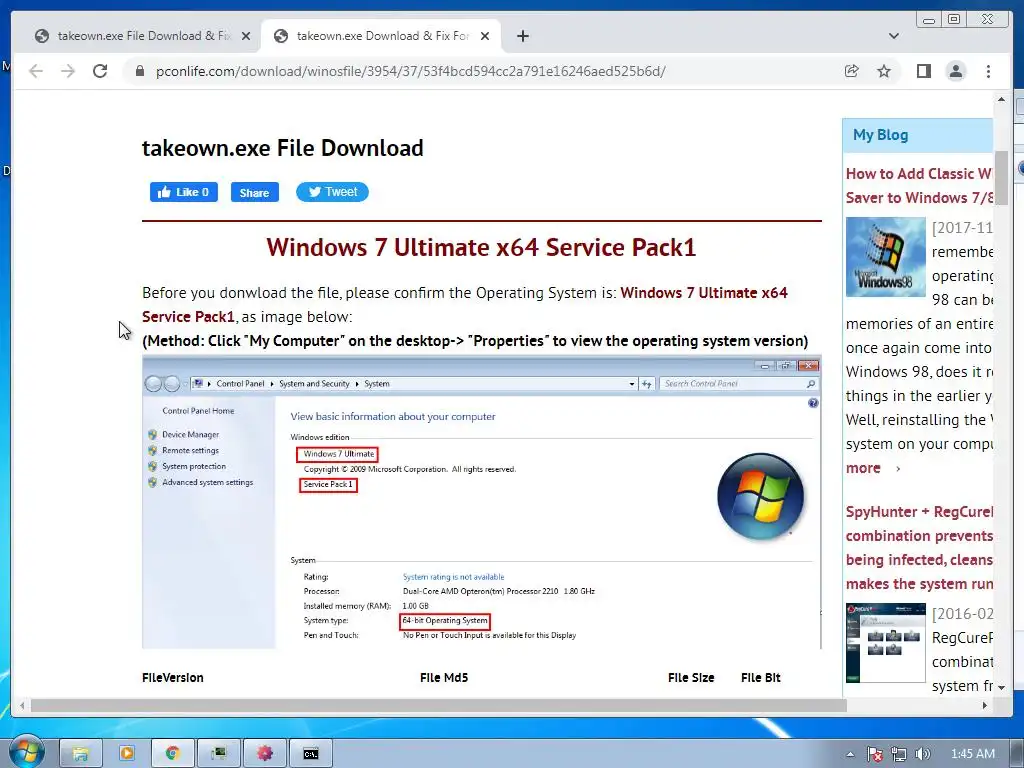Click the 'Windows 7 Ultimate x64 Service Pack1' heading
Screen dimensions: 1024x768
pos(481,248)
